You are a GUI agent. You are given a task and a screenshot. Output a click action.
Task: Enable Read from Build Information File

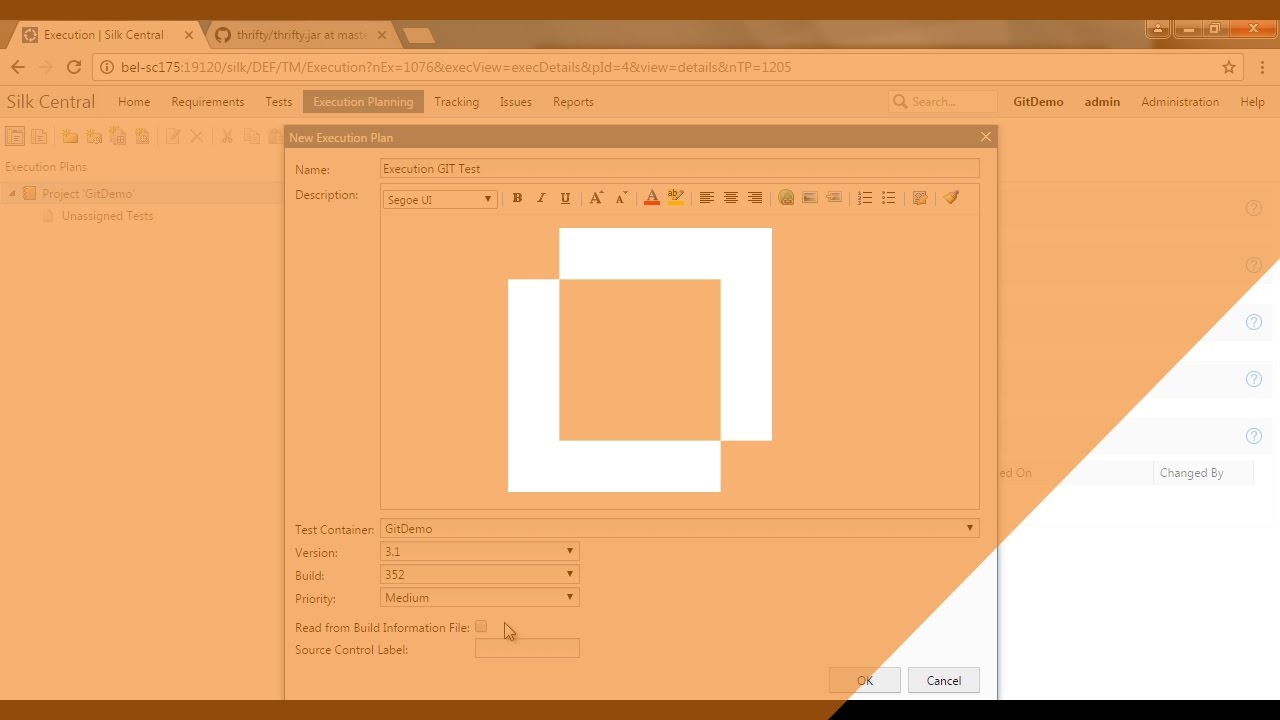point(481,627)
